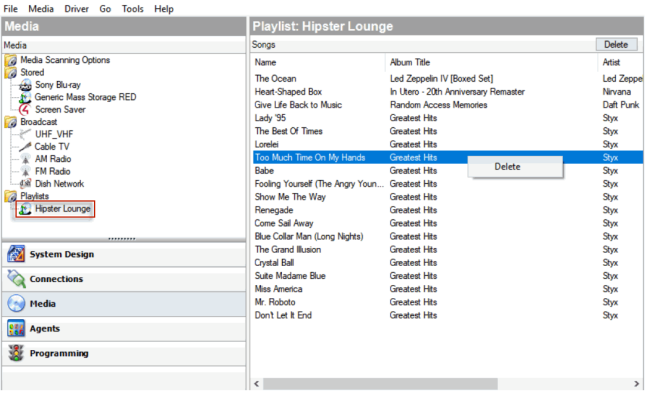Viewport: 650px width, 397px height.
Task: Select the song Mr. Roboto
Action: pos(275,303)
